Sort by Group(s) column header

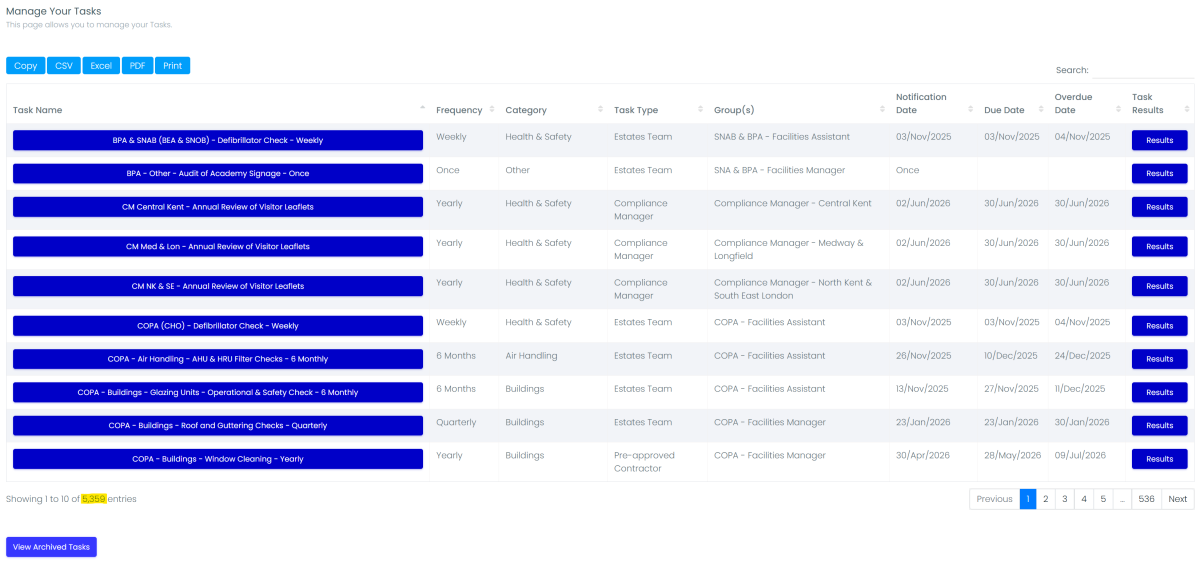[x=734, y=110]
